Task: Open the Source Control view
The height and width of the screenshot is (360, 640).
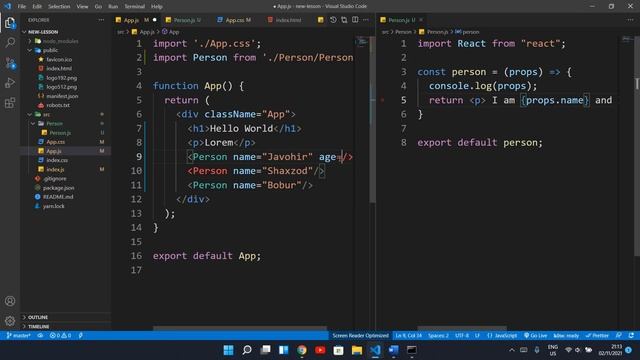Action: pos(10,63)
